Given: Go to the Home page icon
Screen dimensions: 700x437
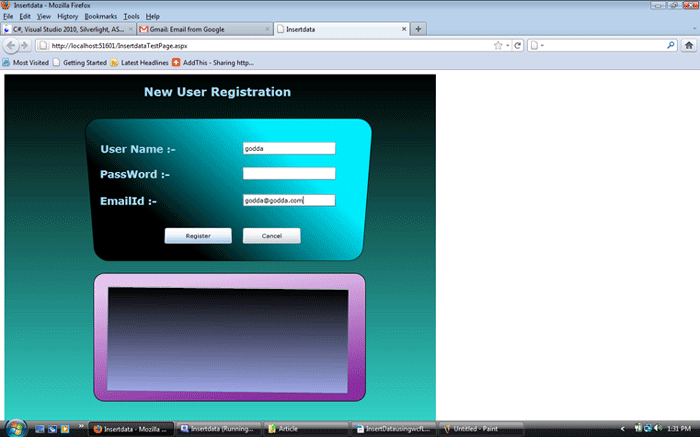Looking at the screenshot, I should coord(689,46).
